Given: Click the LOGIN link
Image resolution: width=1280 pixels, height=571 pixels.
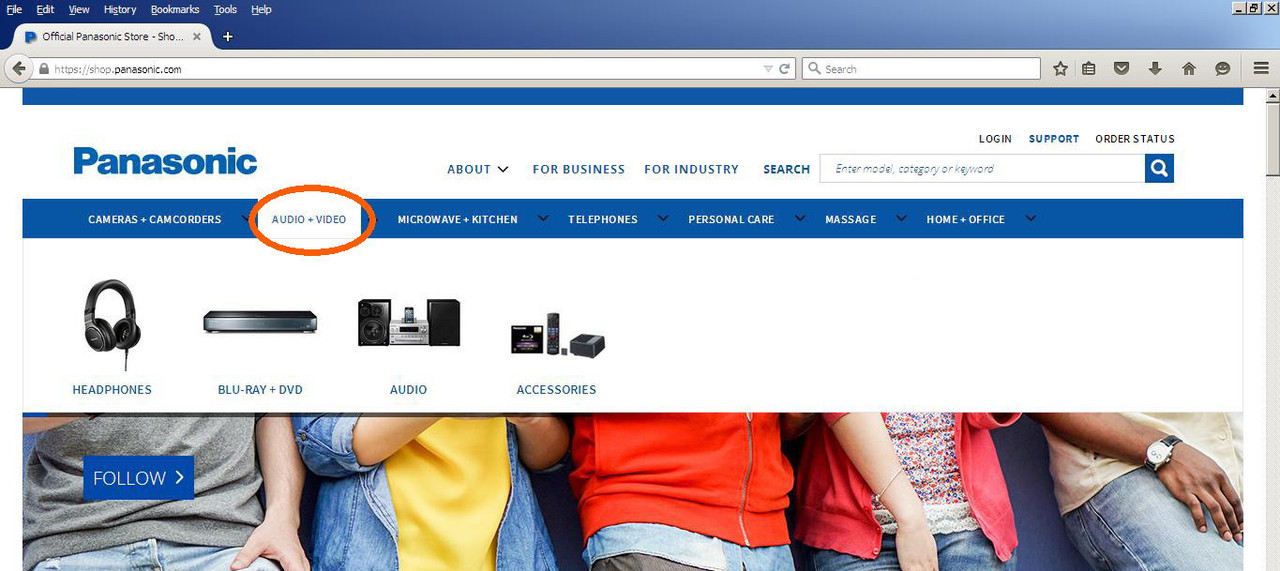Looking at the screenshot, I should [995, 139].
